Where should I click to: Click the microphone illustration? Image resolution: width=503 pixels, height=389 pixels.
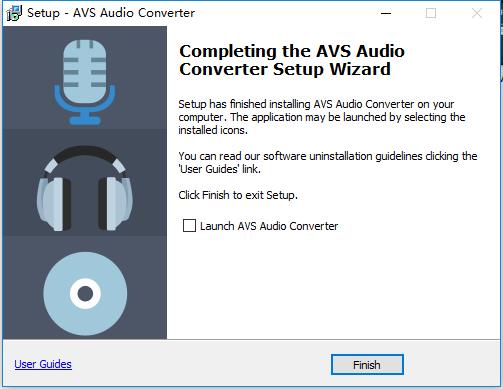tap(85, 82)
